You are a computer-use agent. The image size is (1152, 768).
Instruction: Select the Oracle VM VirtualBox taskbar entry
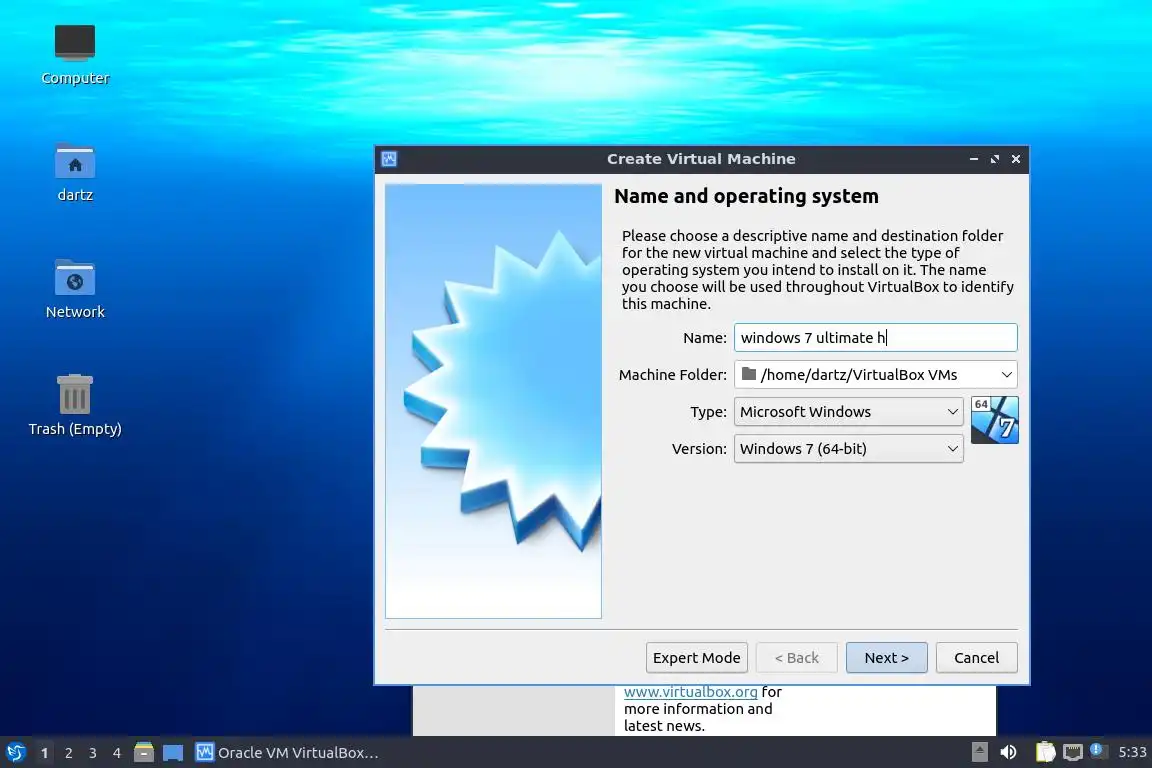pyautogui.click(x=287, y=753)
